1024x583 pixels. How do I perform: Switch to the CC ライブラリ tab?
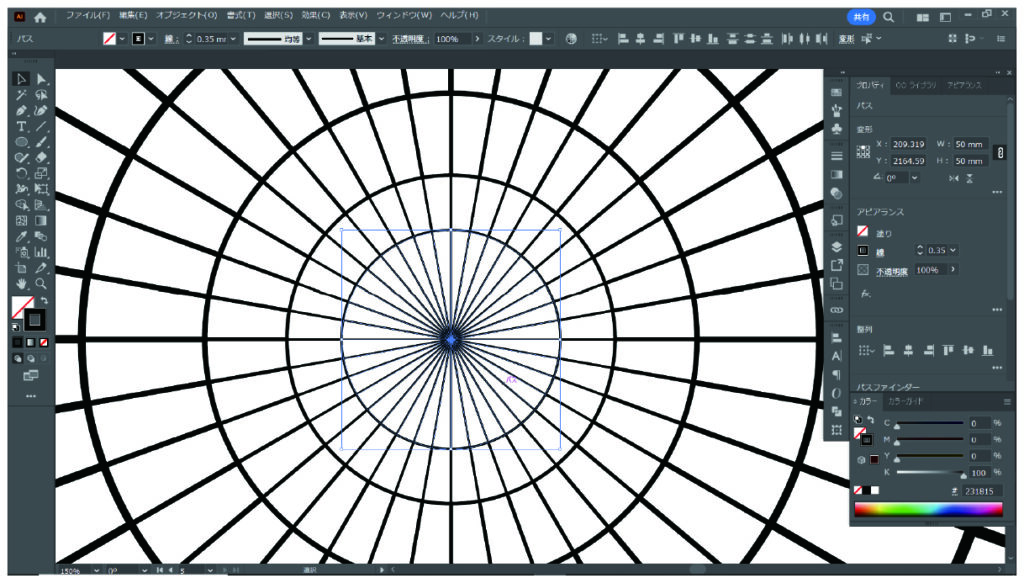tap(916, 86)
